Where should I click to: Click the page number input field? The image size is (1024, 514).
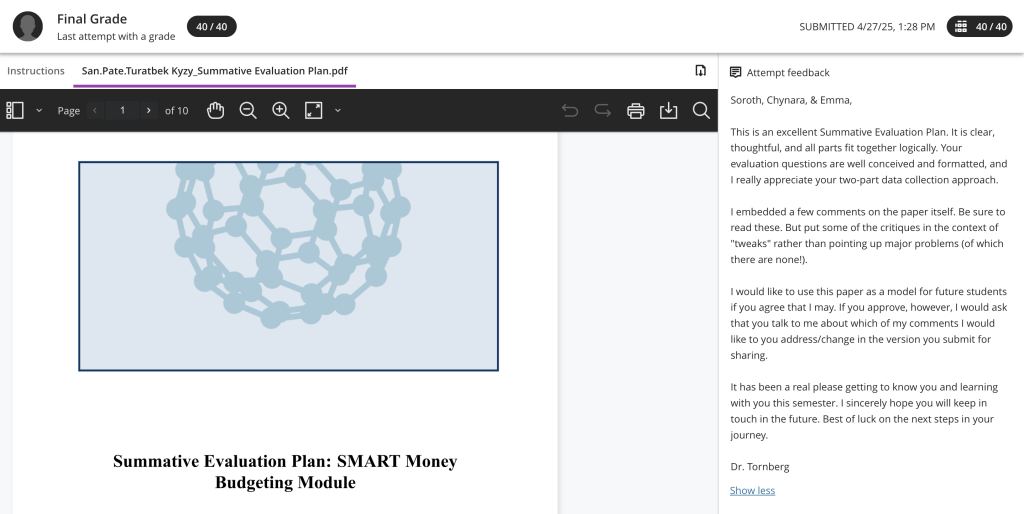(122, 110)
